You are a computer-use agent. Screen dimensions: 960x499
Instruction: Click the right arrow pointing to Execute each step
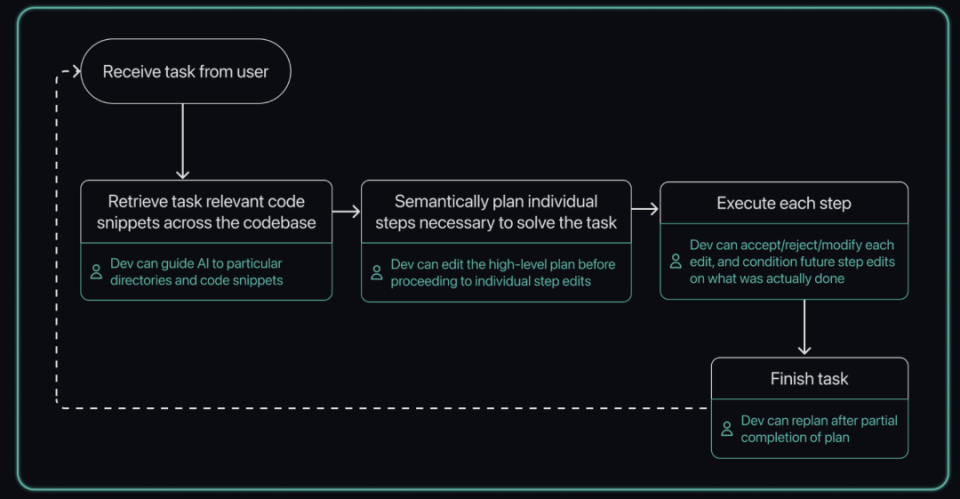645,209
